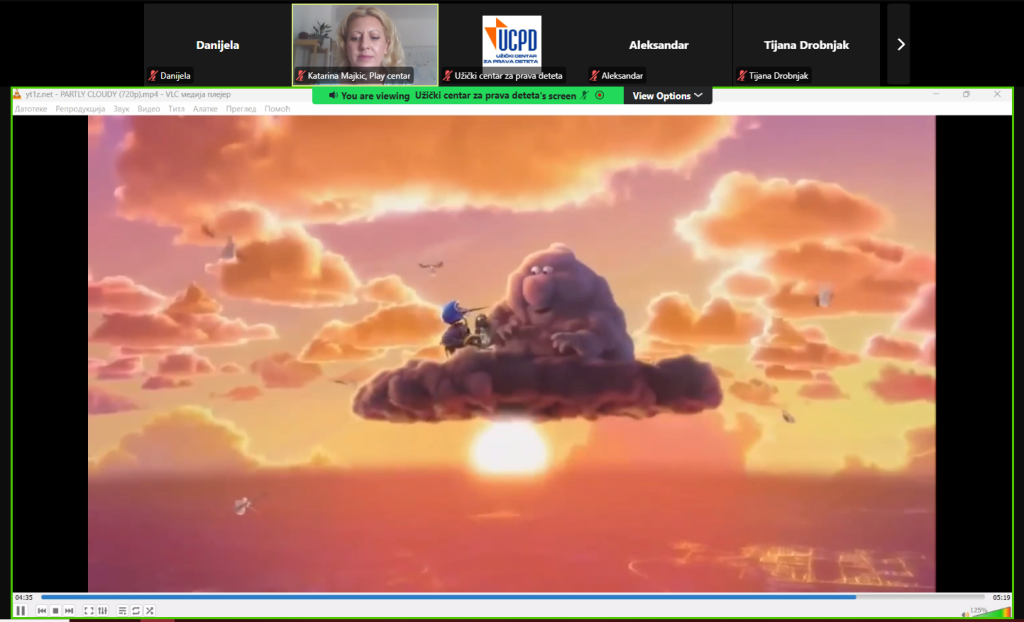This screenshot has height=622, width=1024.
Task: Click Katarina Majkic's muted microphone icon
Action: click(x=300, y=76)
